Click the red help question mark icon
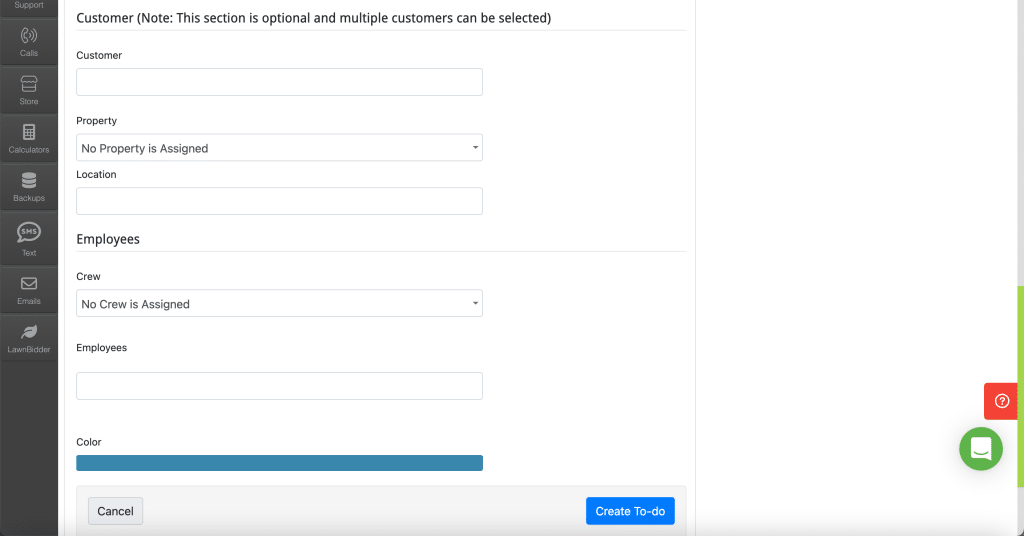Image resolution: width=1024 pixels, height=536 pixels. [1001, 401]
